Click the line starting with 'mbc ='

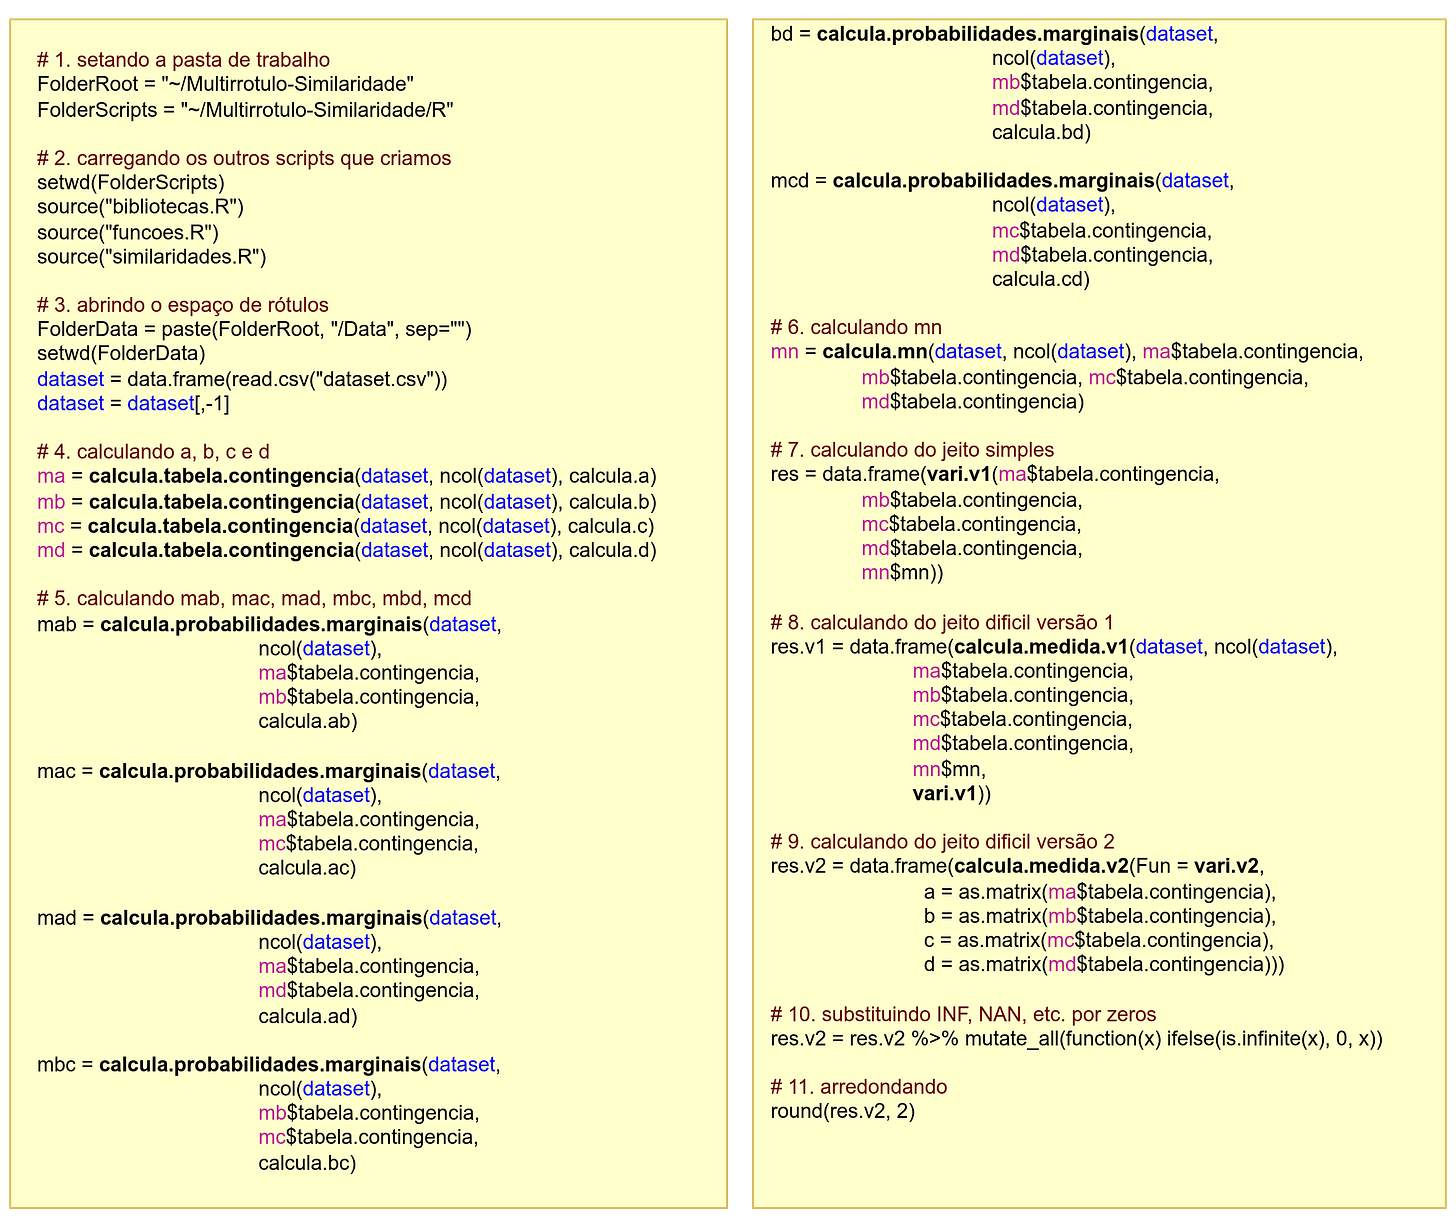268,1065
